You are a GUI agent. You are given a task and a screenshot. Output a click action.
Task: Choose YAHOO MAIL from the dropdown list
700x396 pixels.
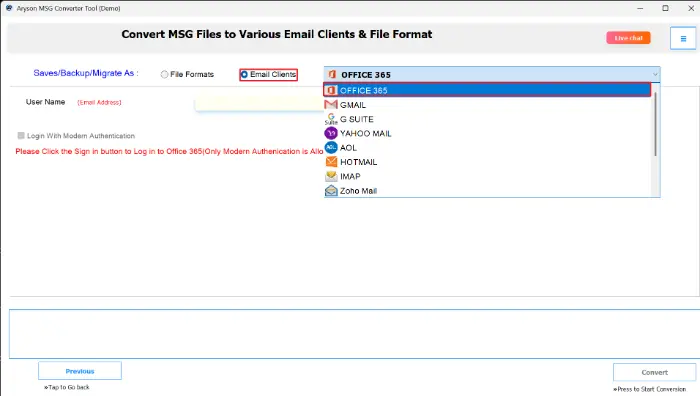(488, 133)
